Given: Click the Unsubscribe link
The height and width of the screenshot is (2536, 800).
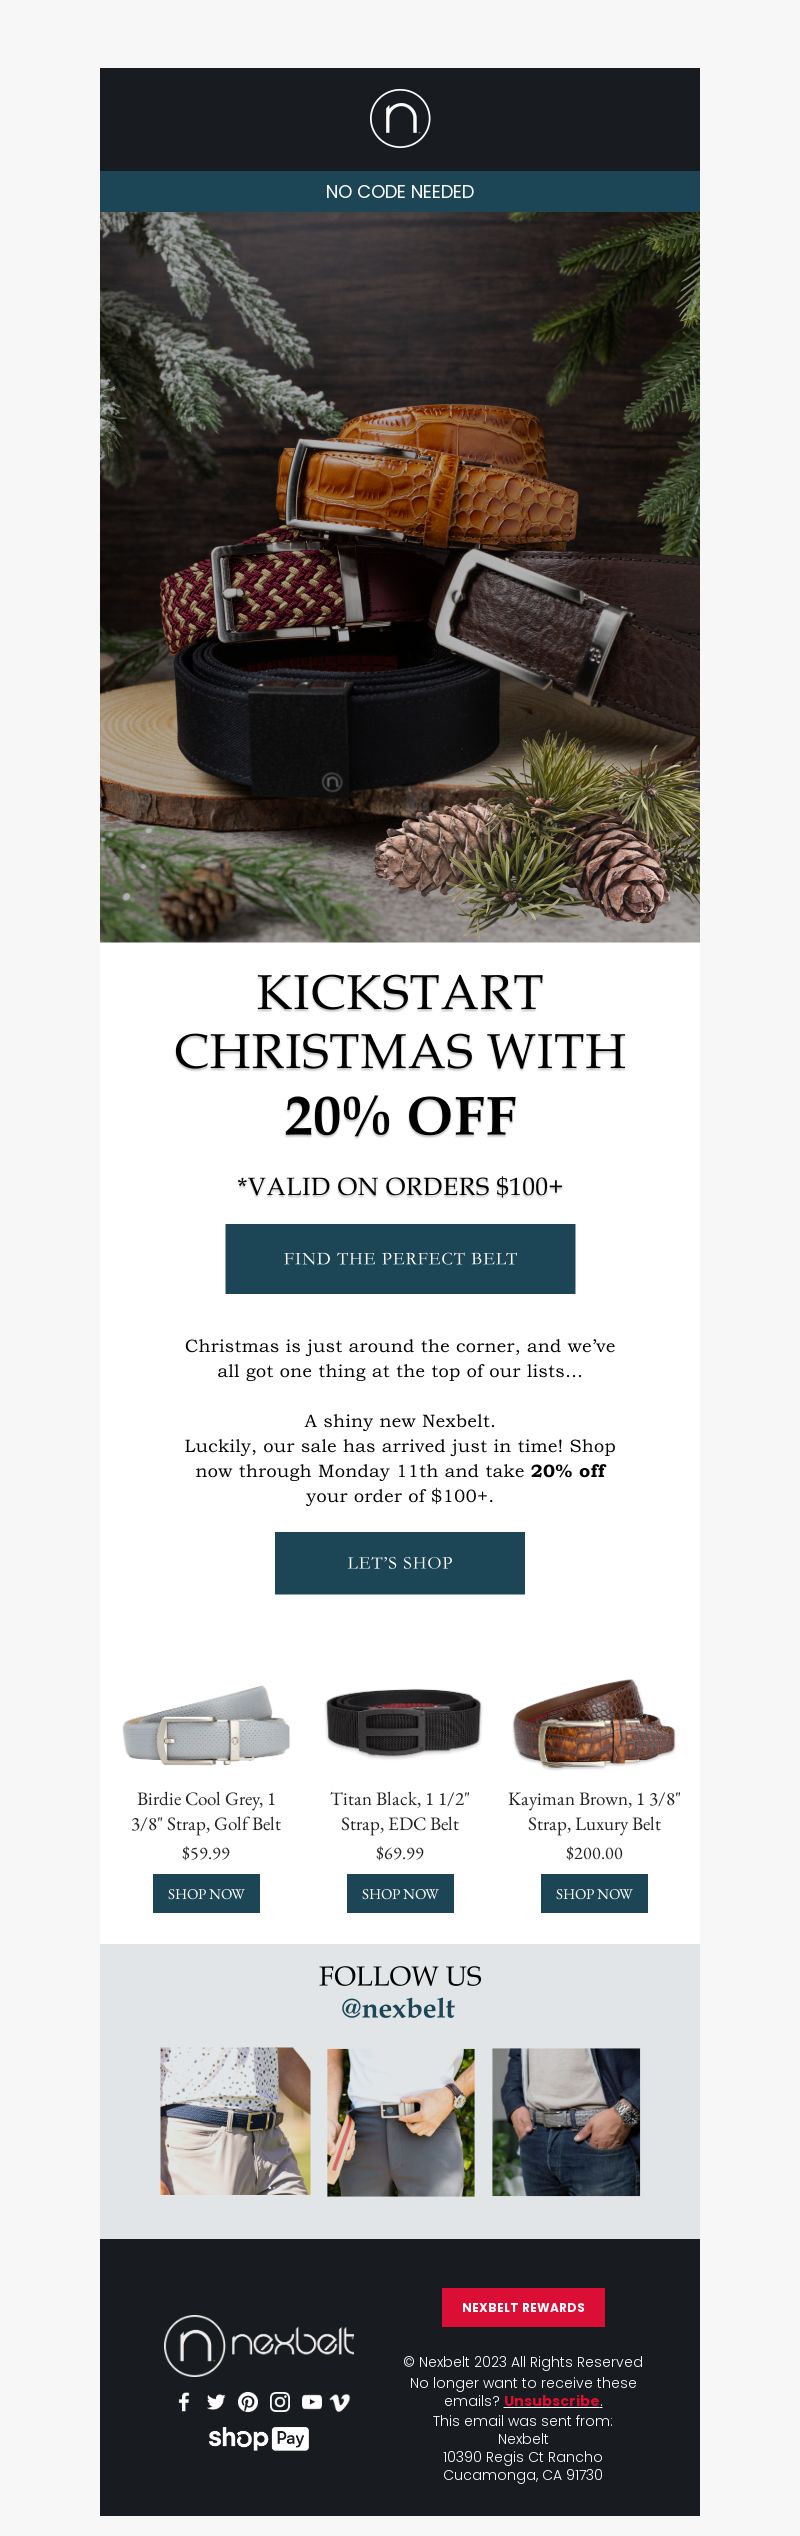Looking at the screenshot, I should pos(553,2400).
